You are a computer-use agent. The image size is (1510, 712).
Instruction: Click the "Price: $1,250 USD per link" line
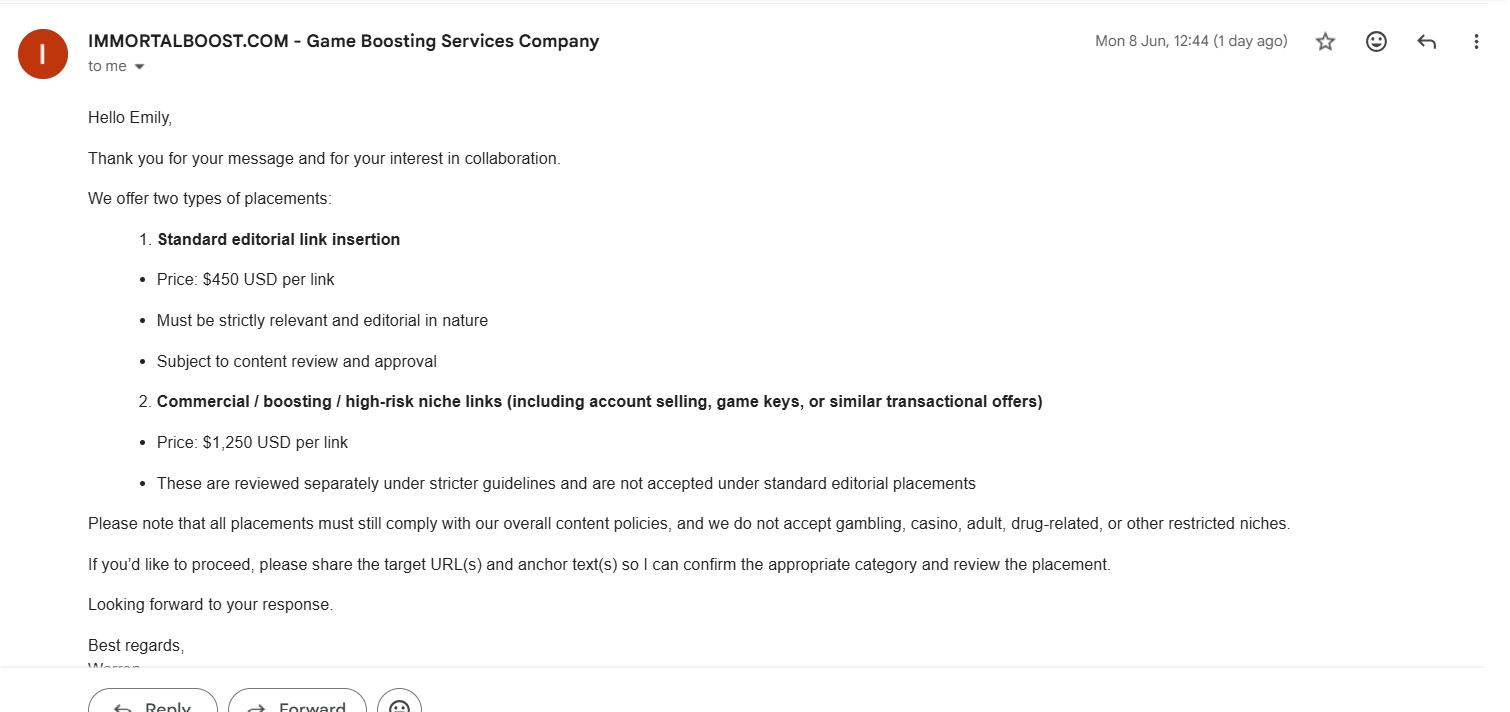tap(253, 443)
